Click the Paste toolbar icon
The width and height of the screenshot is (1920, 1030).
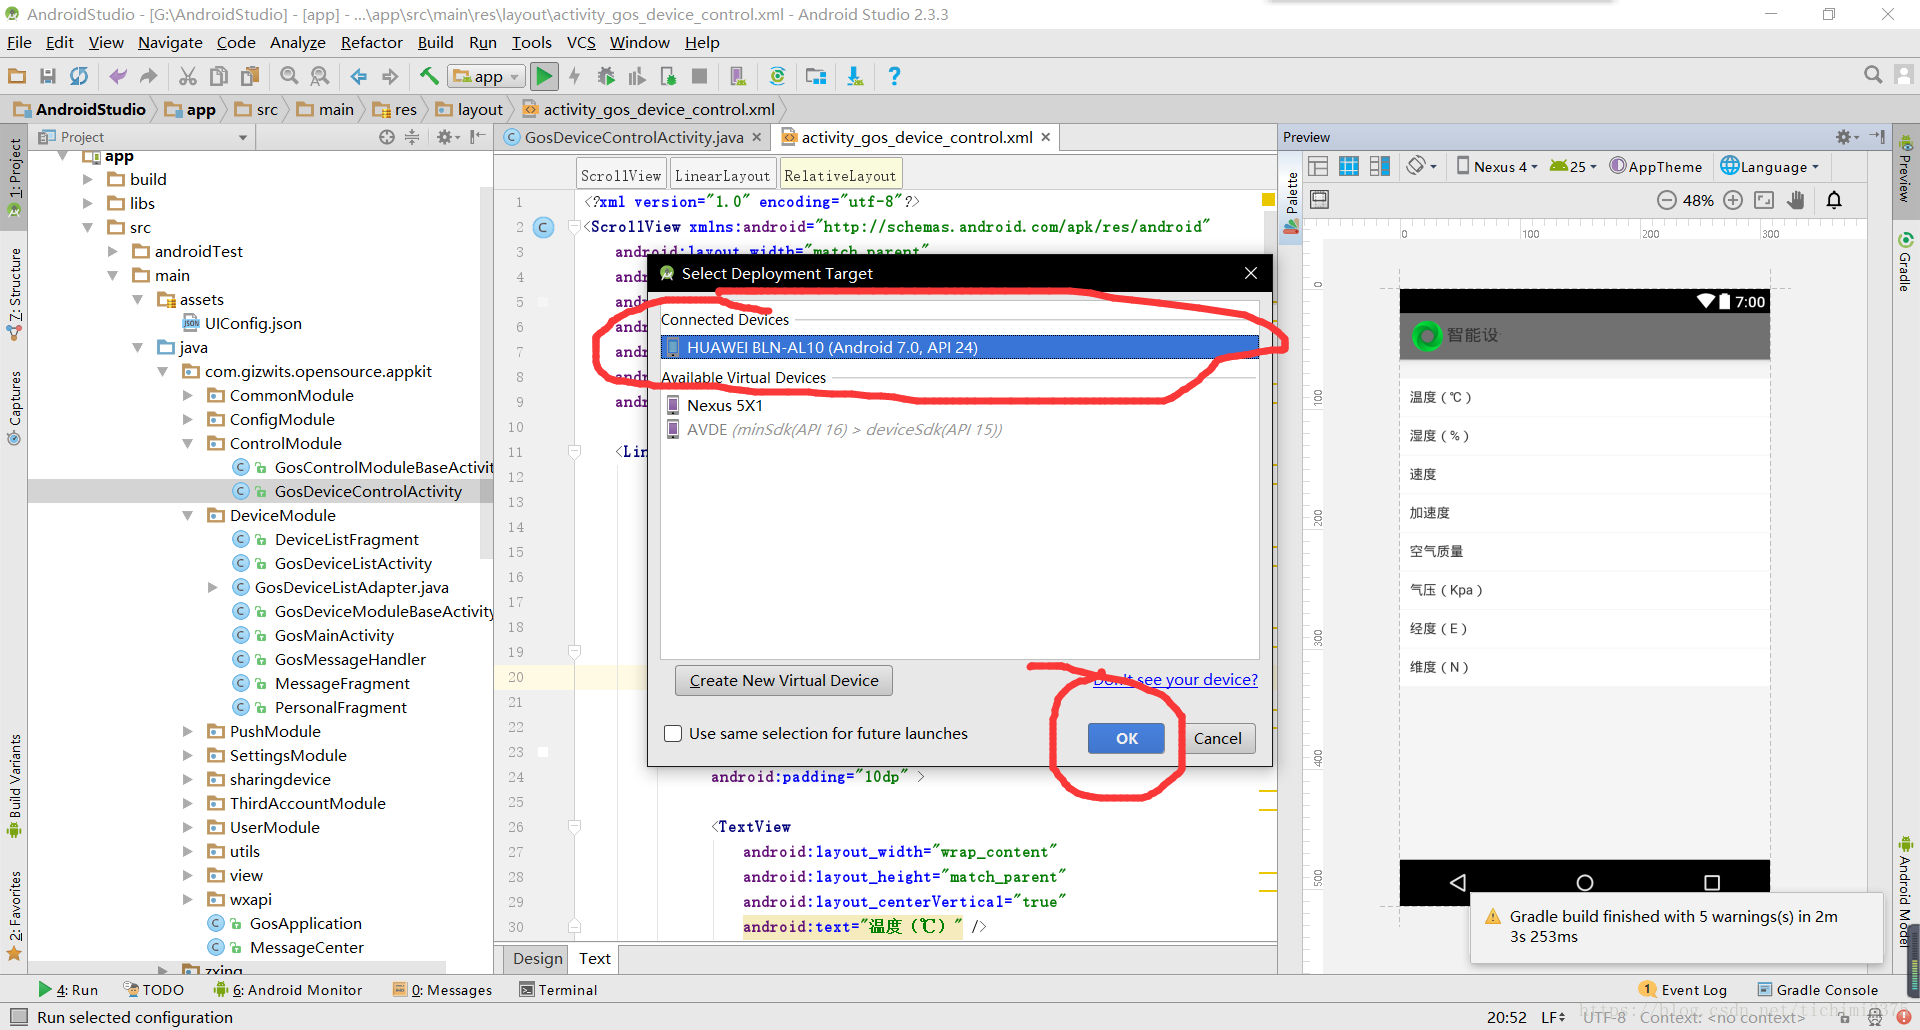point(250,76)
